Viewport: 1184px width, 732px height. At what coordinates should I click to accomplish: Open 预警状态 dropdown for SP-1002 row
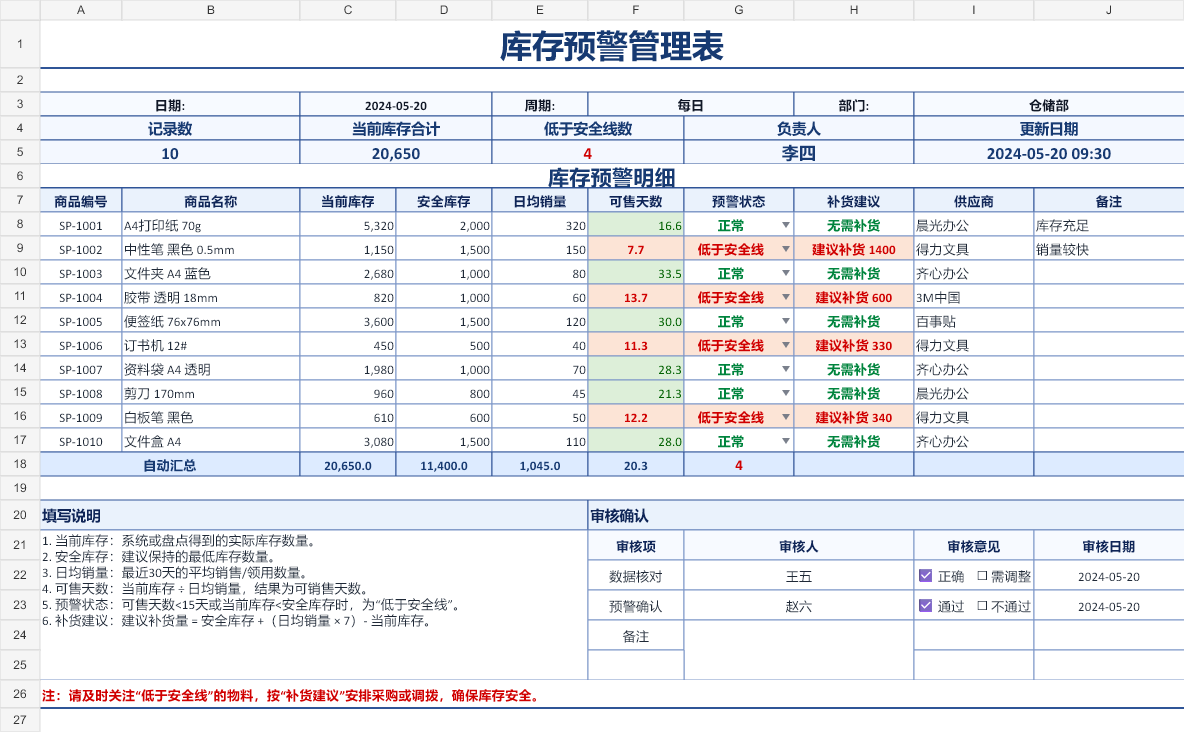tap(785, 249)
